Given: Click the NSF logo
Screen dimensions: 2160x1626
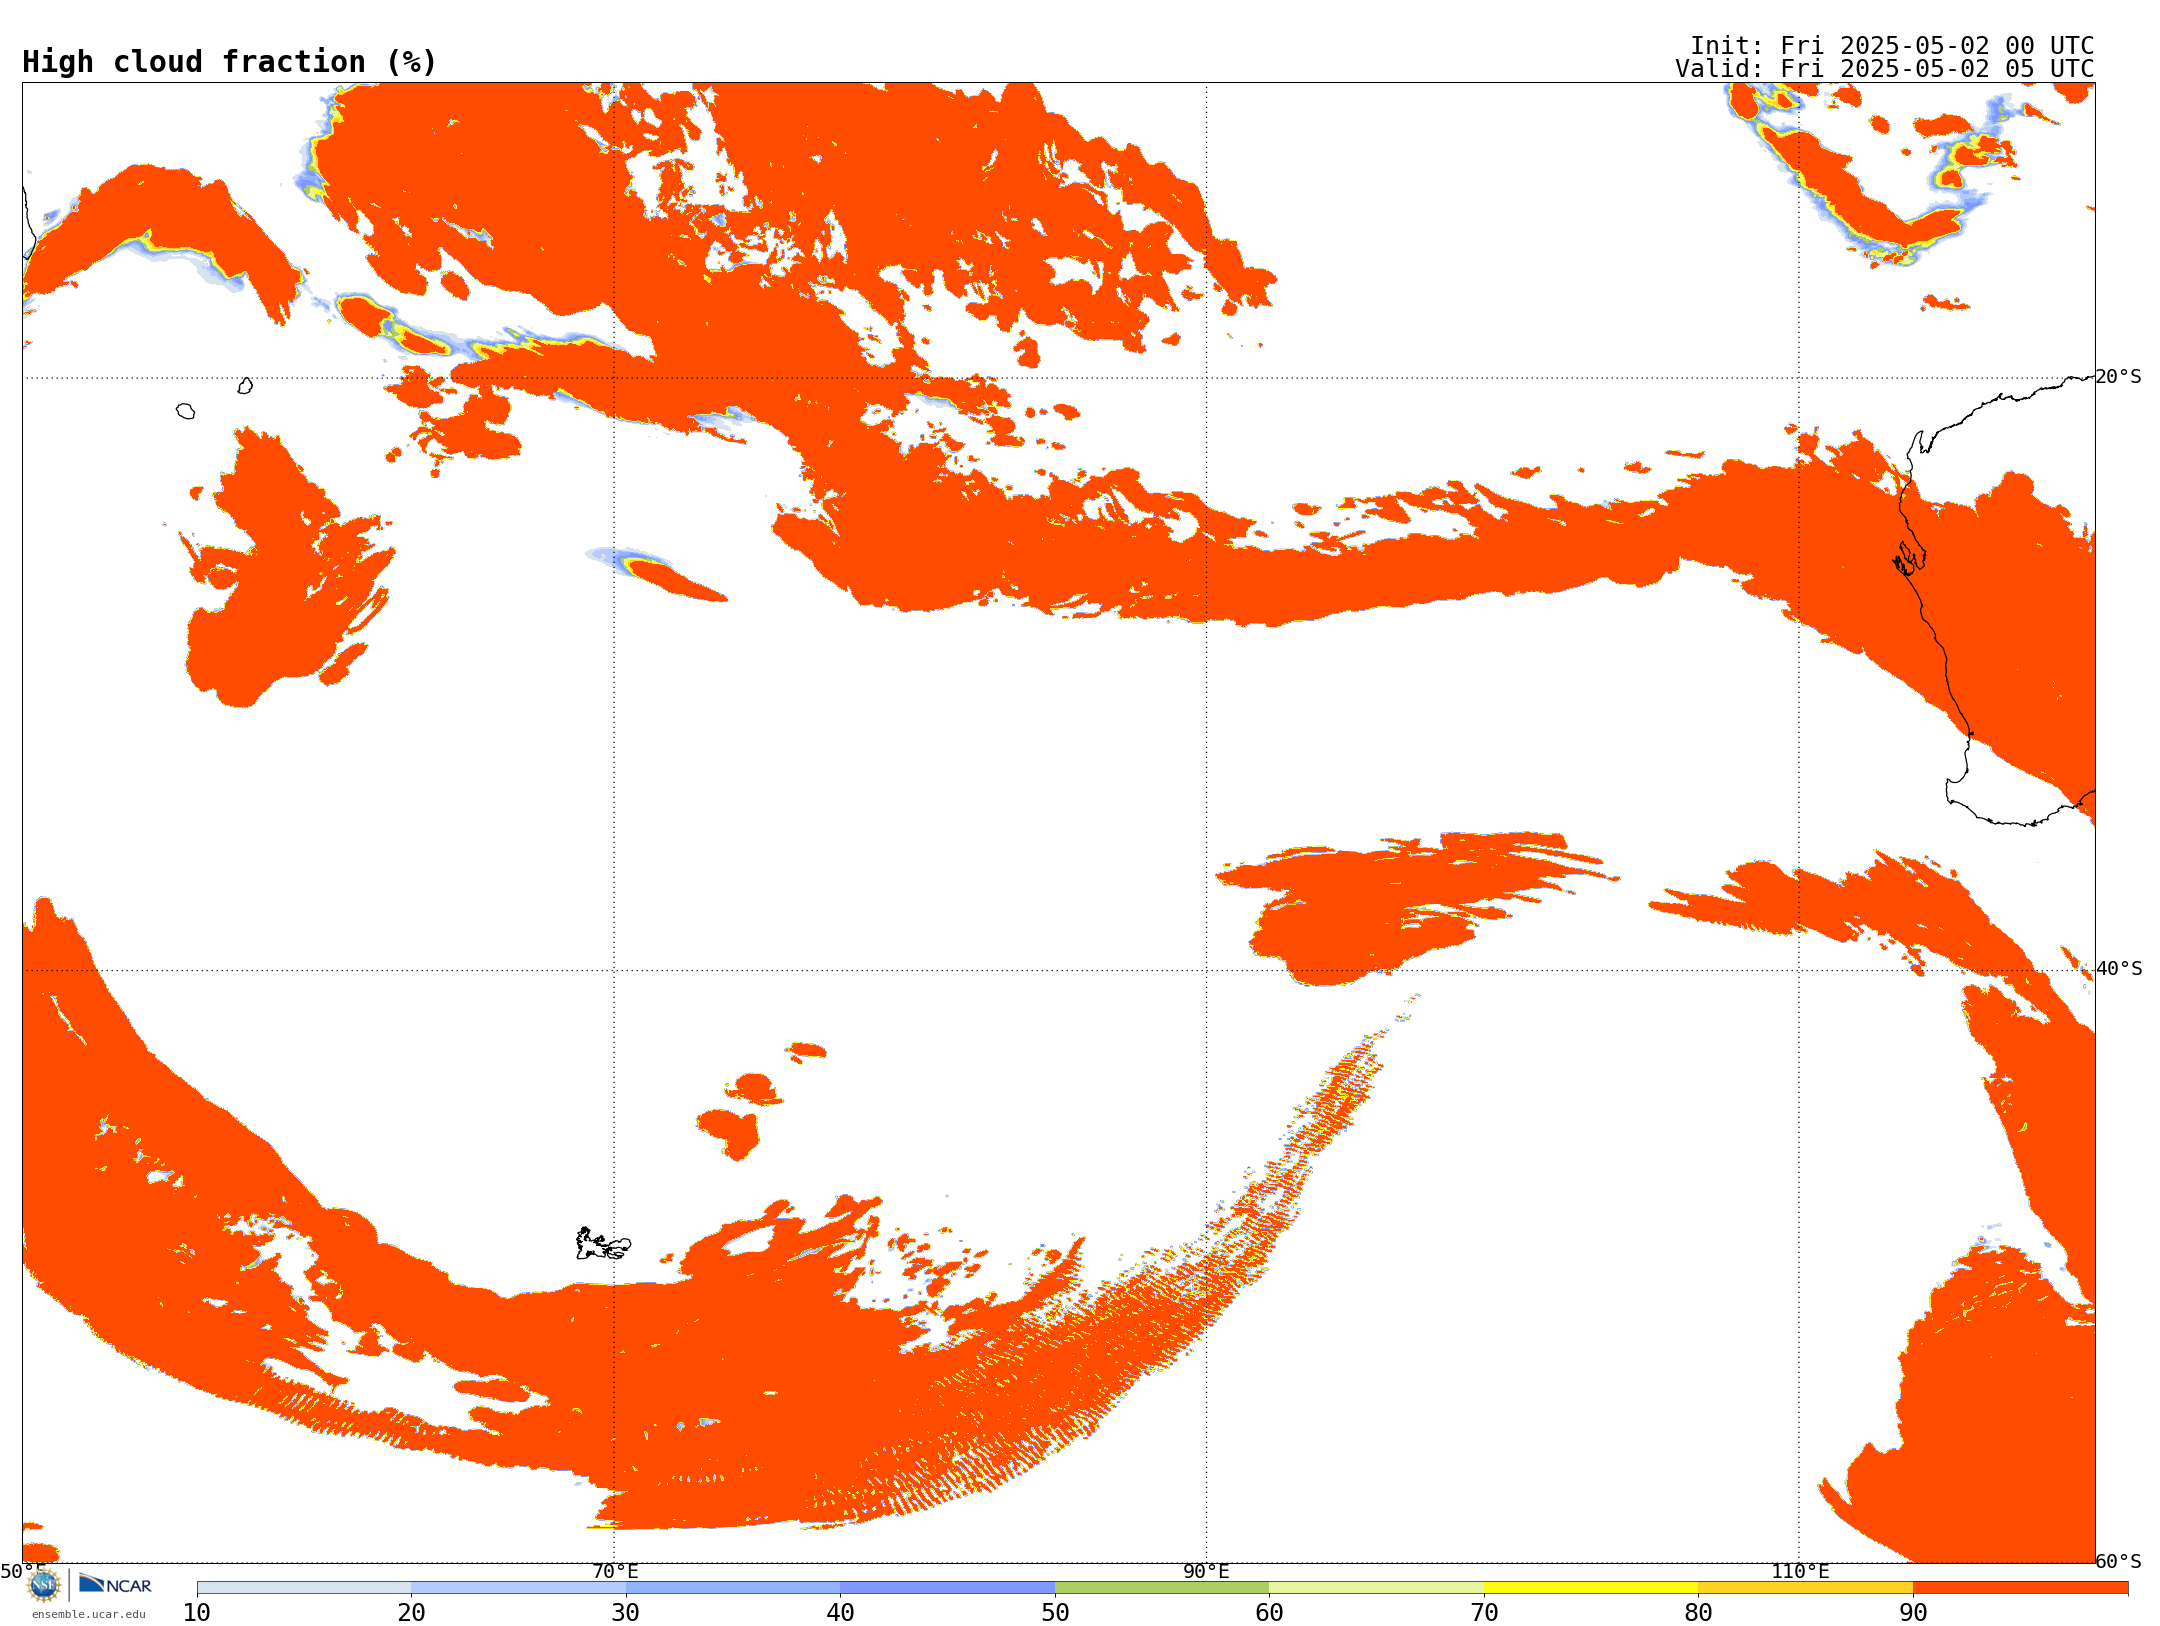Looking at the screenshot, I should (44, 1585).
